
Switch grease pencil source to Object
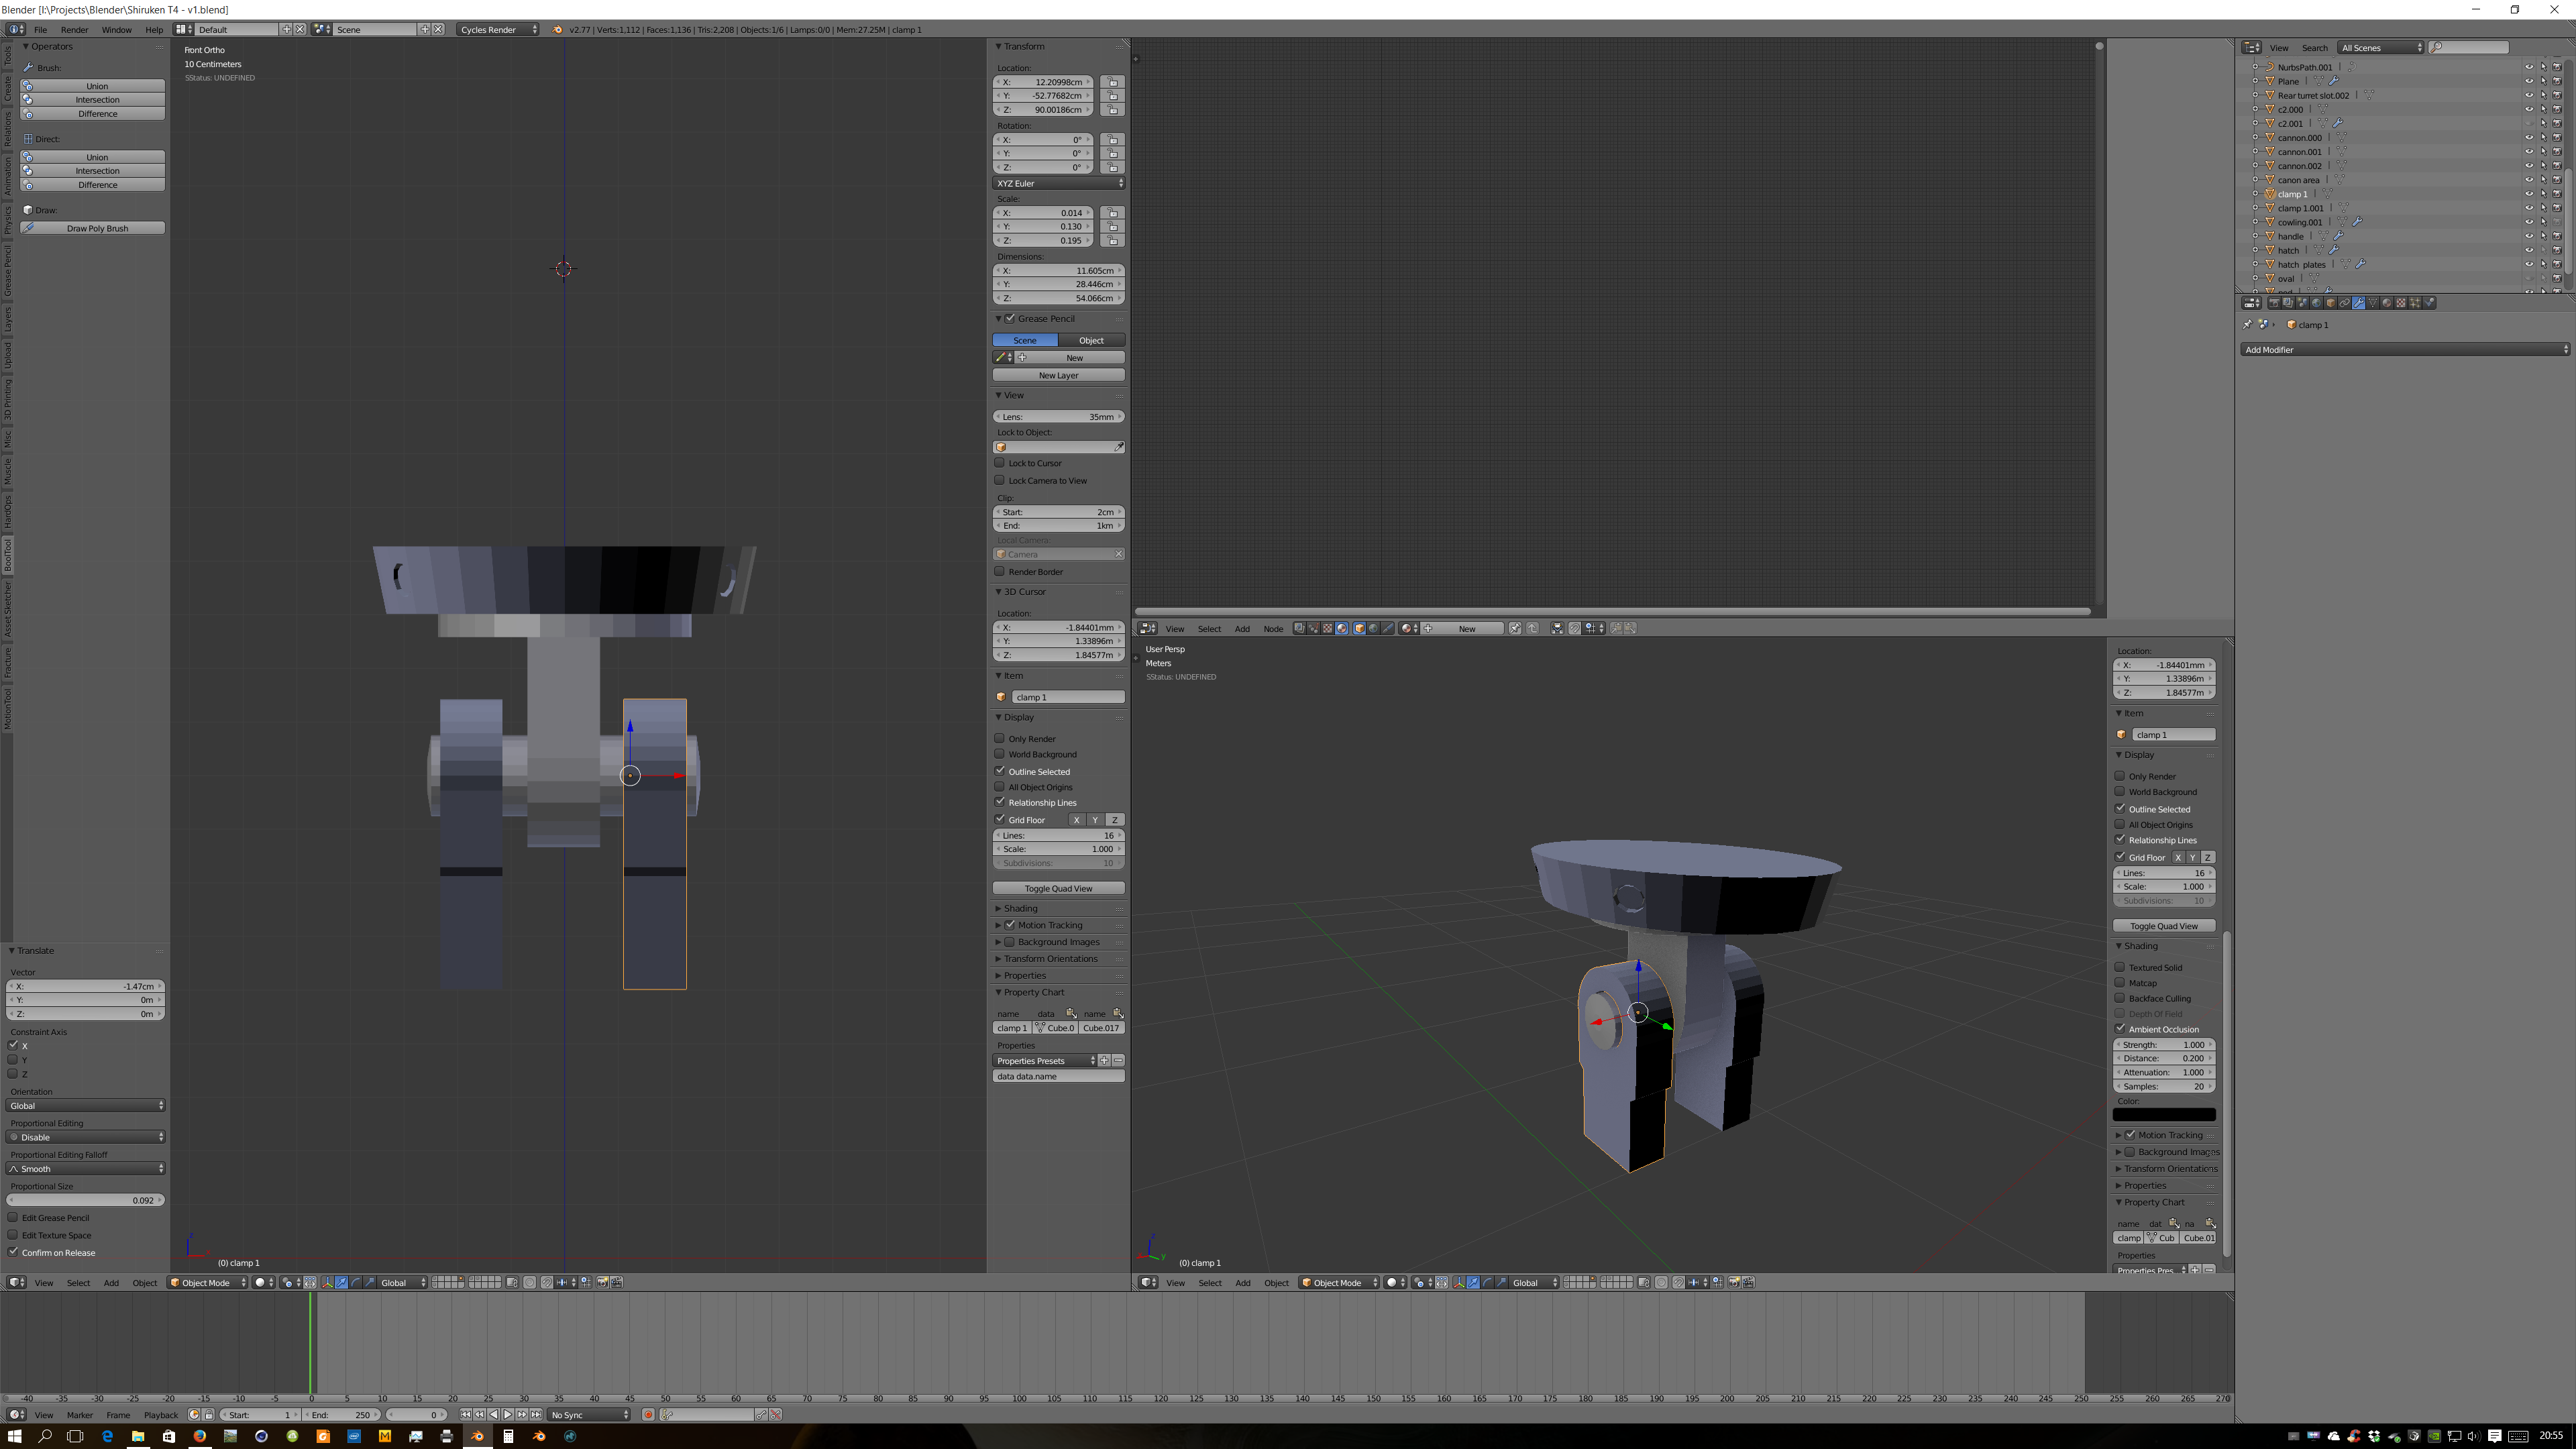1092,340
